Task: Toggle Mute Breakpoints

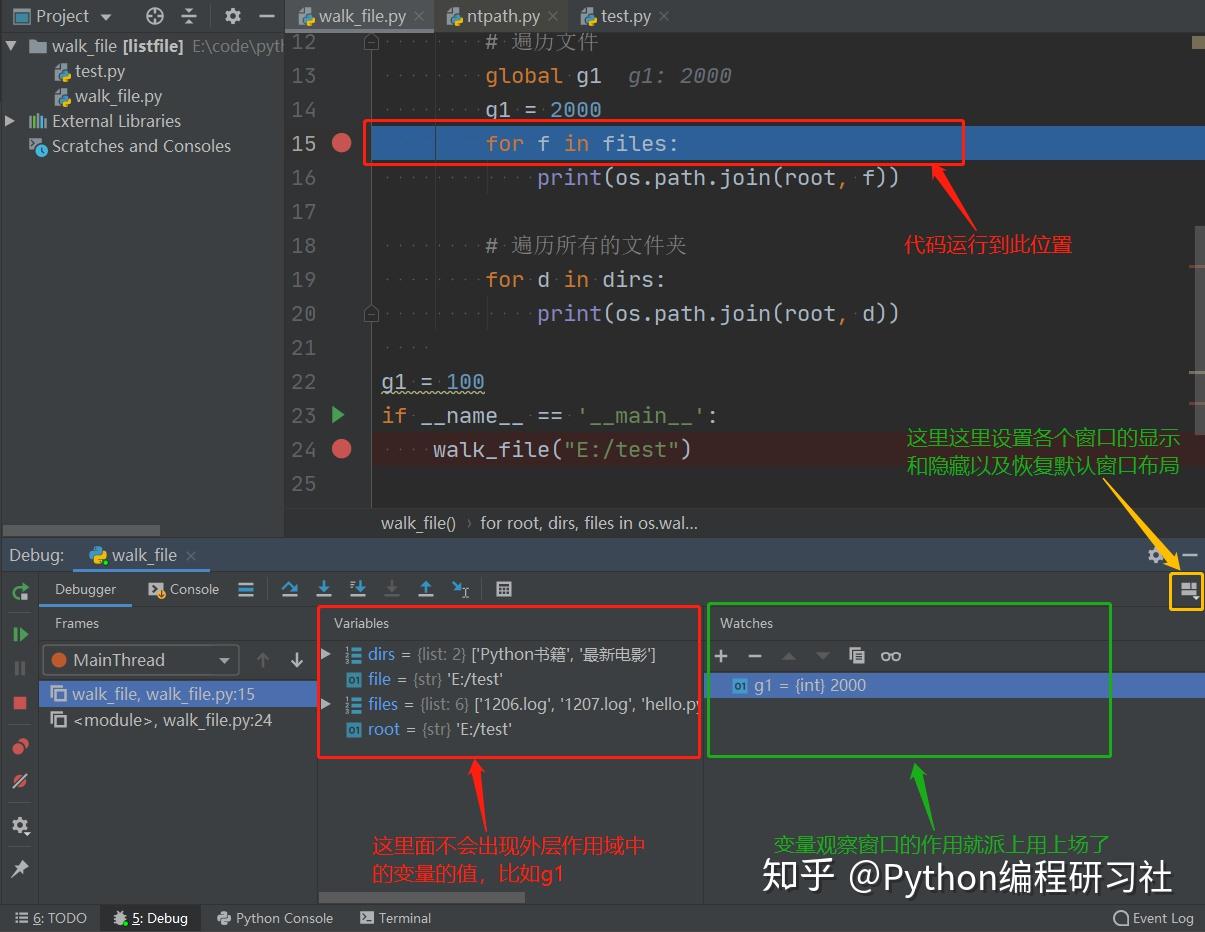Action: [x=20, y=782]
